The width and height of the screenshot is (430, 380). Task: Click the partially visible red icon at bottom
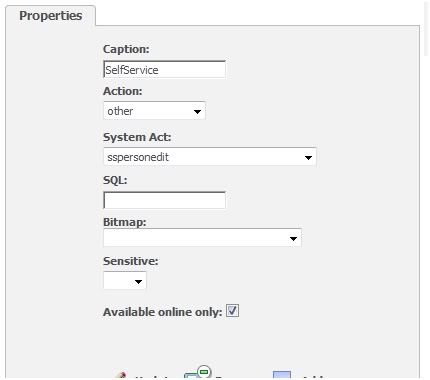point(122,376)
